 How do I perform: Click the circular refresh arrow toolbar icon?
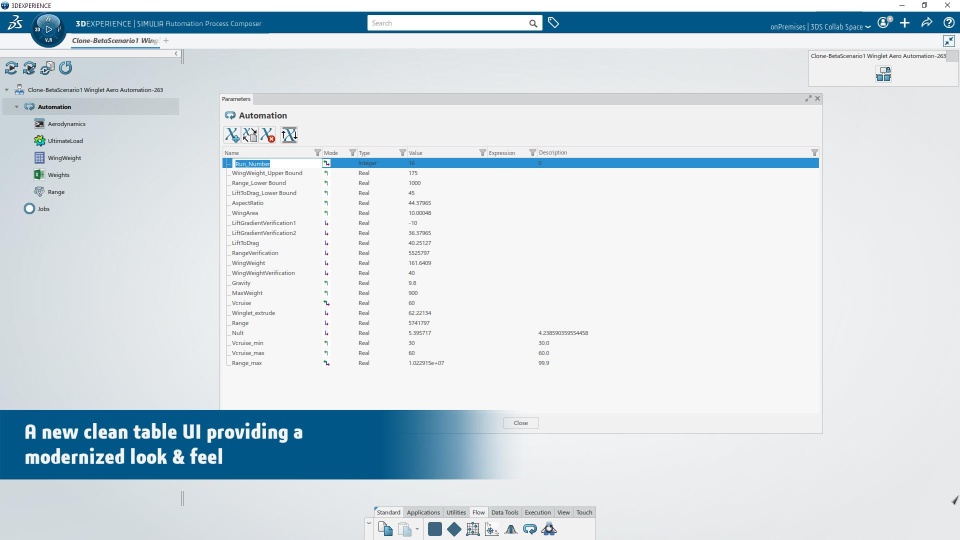point(66,68)
